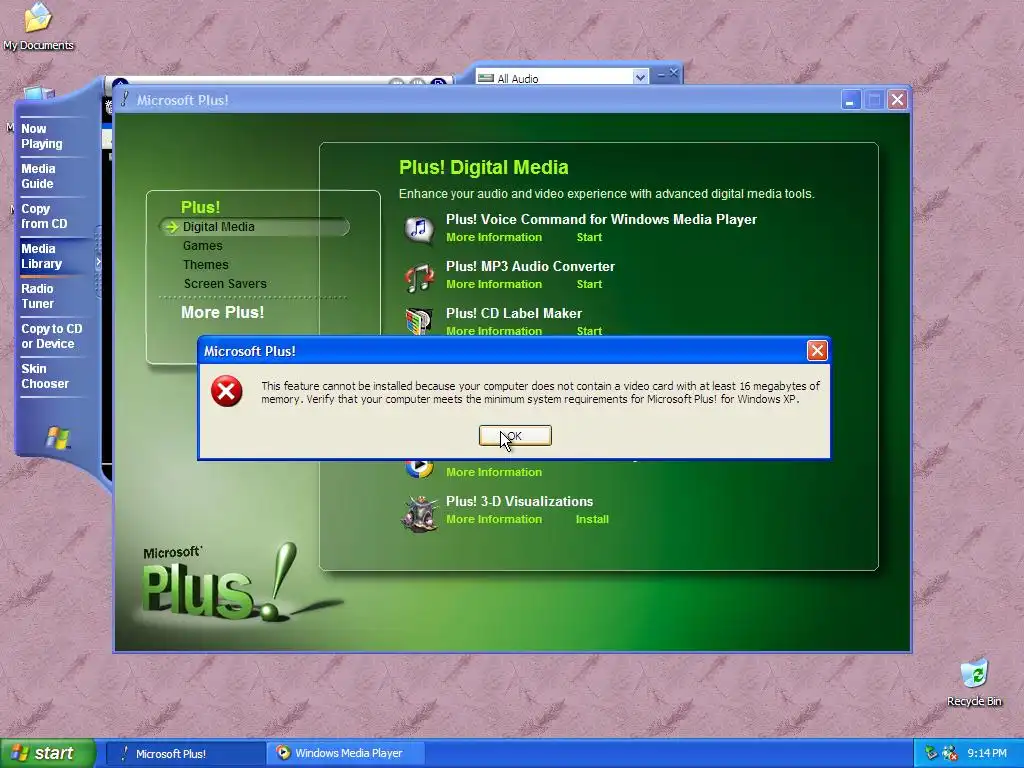Open Voice Command music note icon

point(419,229)
